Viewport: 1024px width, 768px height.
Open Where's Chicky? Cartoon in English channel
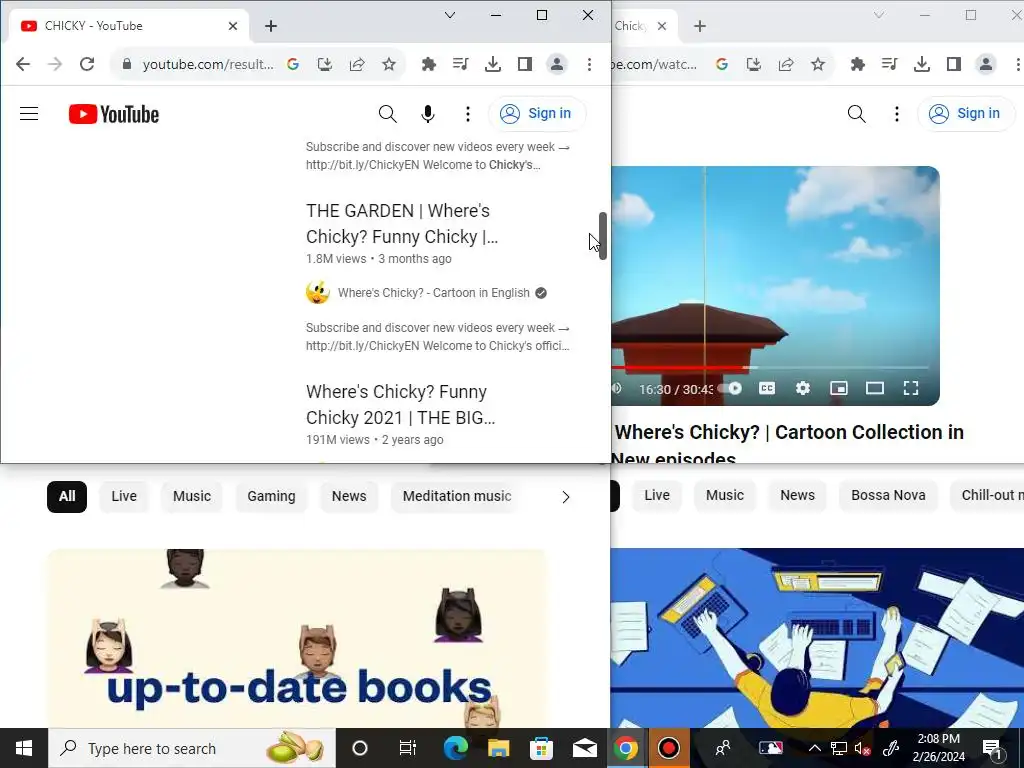[x=434, y=293]
